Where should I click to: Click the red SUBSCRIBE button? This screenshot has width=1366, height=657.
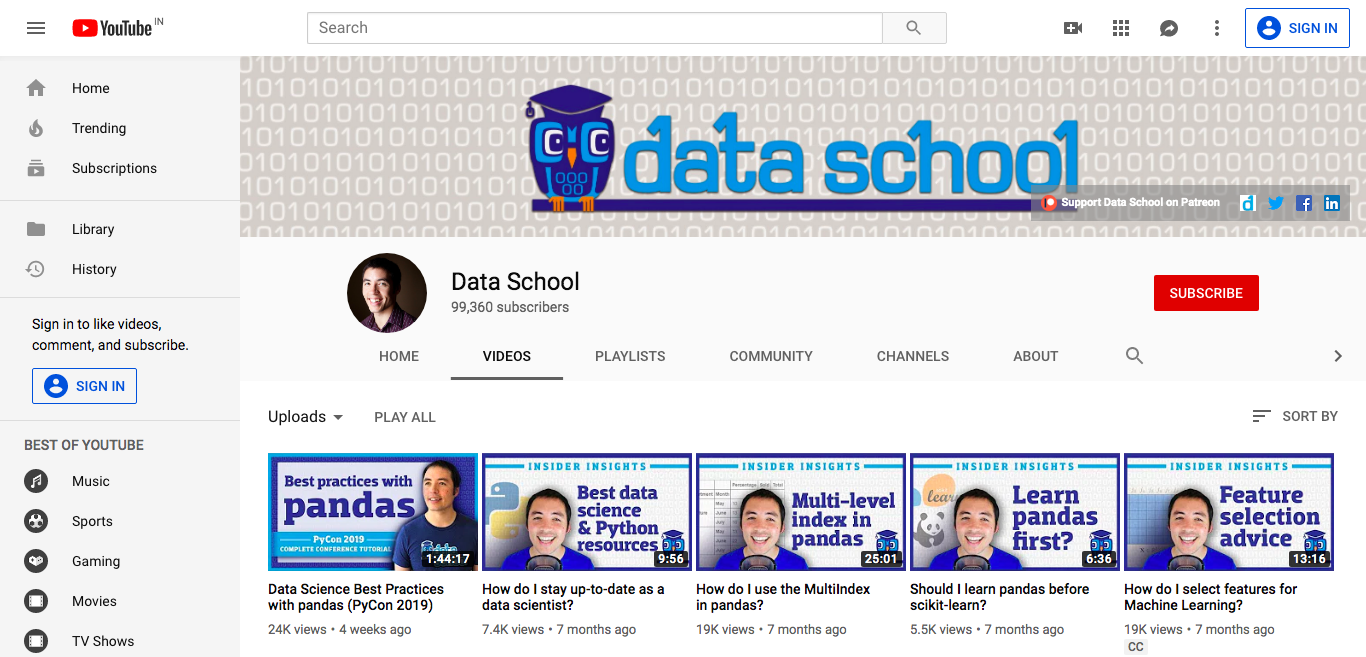click(x=1206, y=293)
